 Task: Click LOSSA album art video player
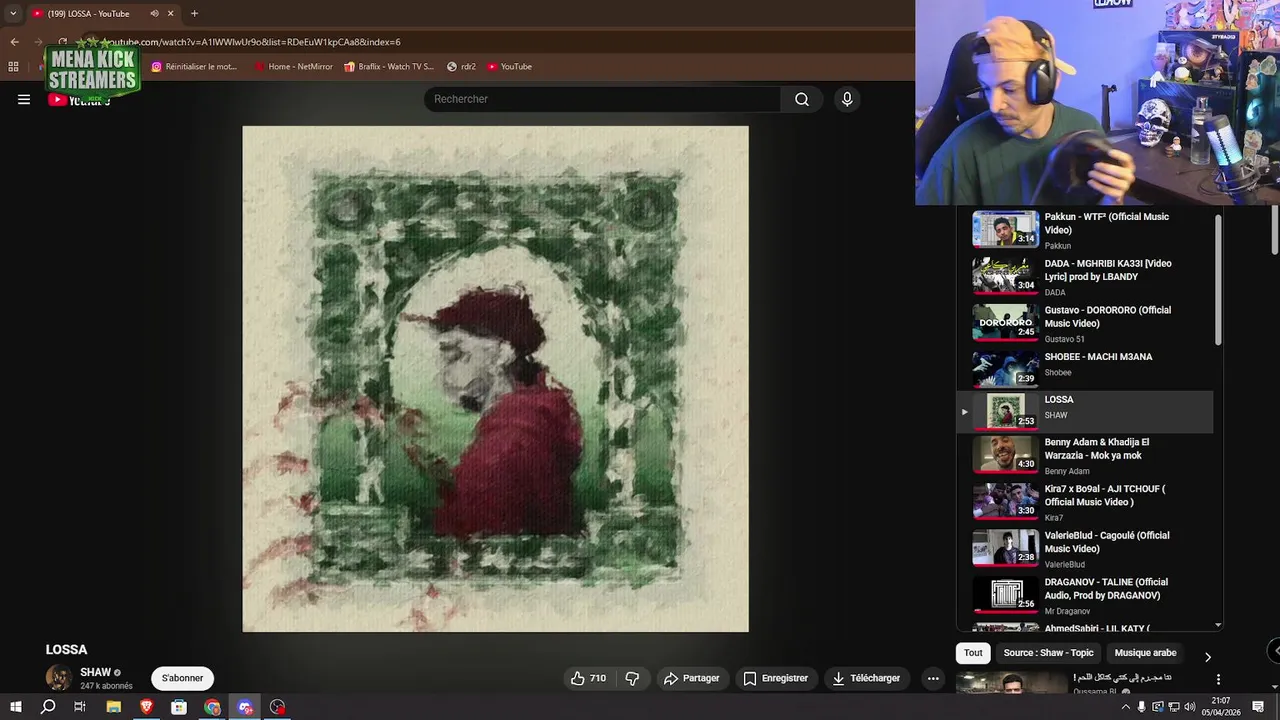[495, 379]
